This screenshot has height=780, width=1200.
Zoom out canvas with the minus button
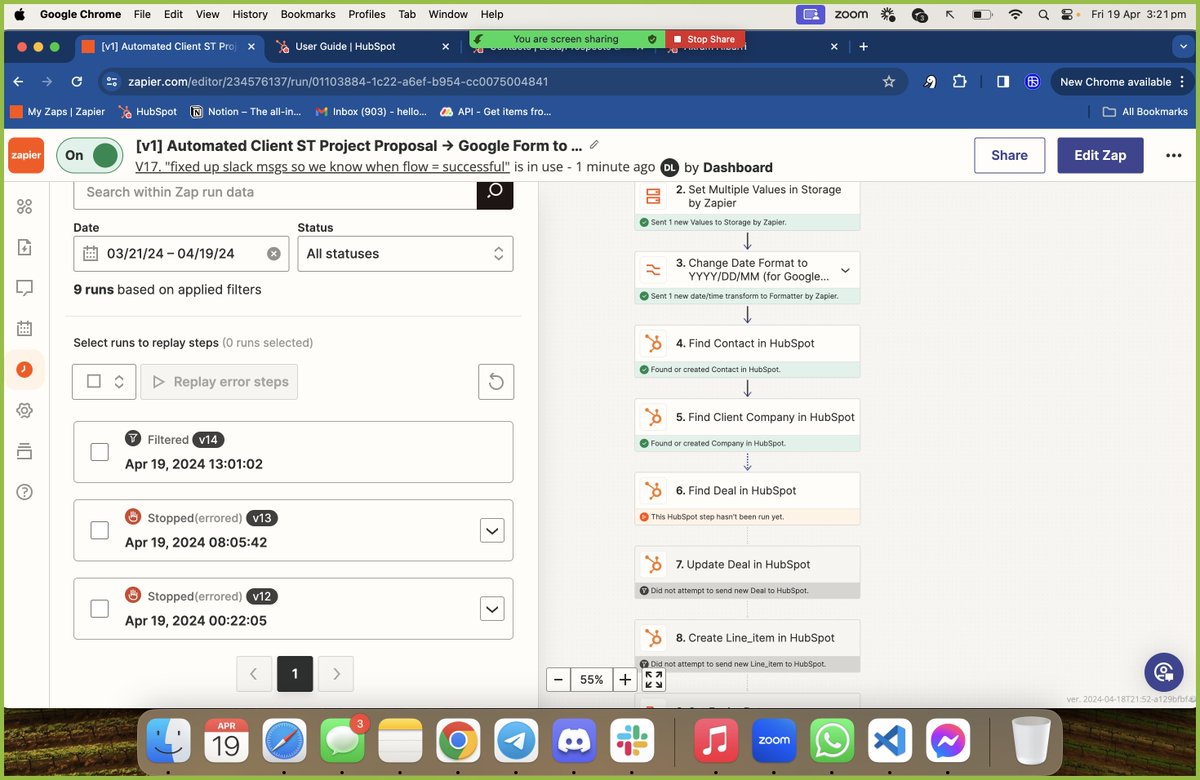559,680
